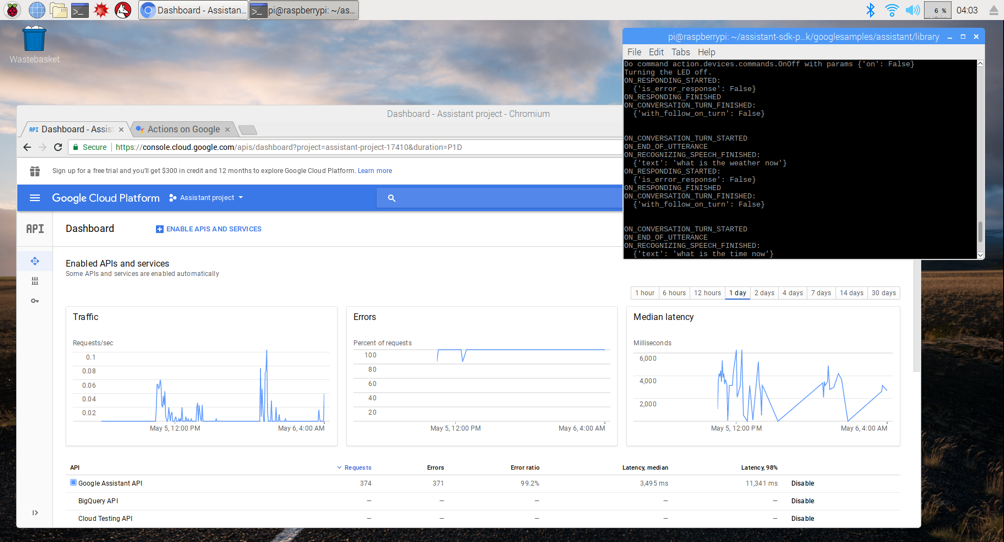
Task: Open the Wolfram icon in taskbar
Action: [123, 10]
